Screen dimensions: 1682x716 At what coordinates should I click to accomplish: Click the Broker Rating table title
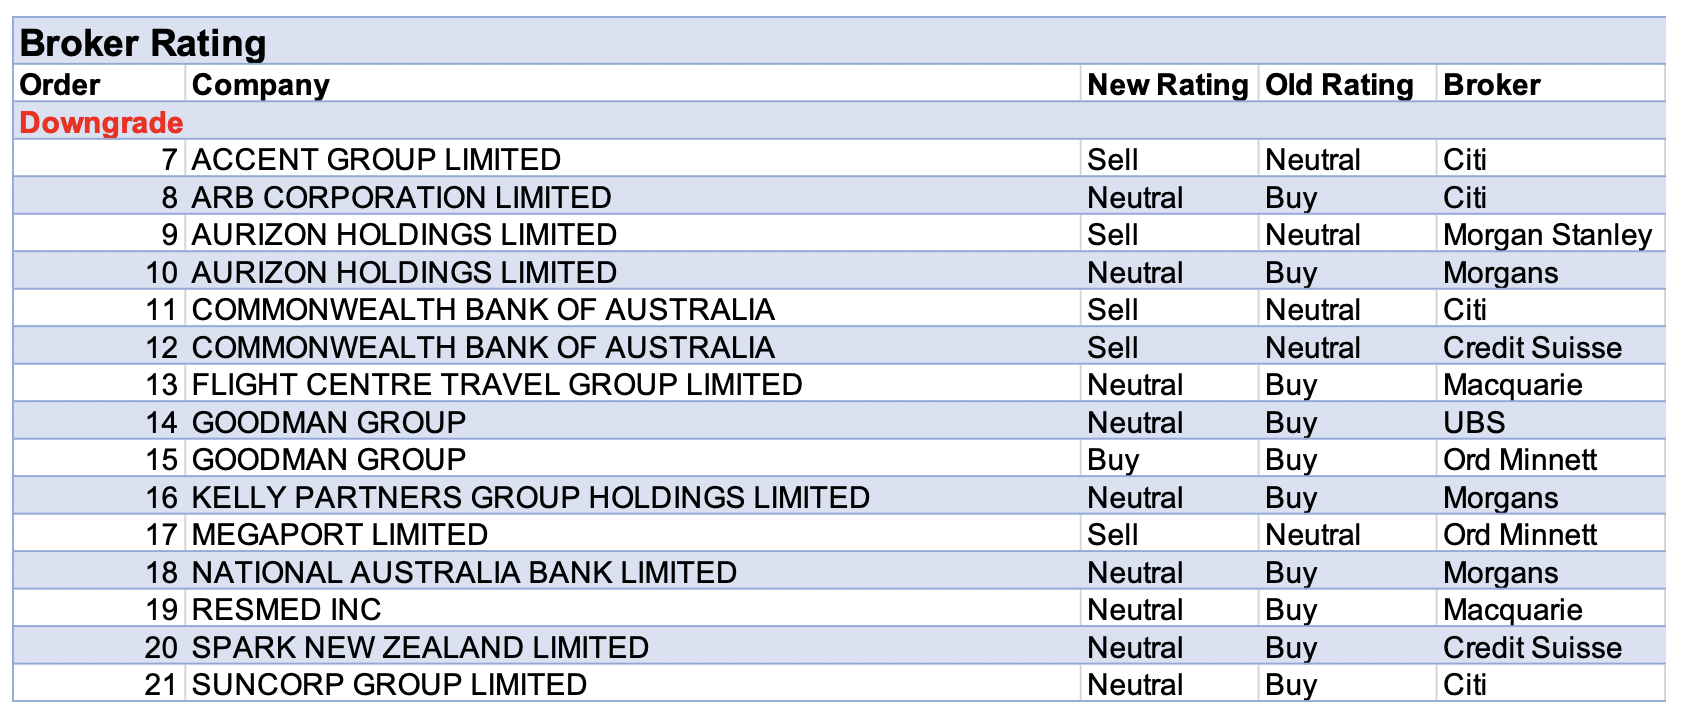143,43
